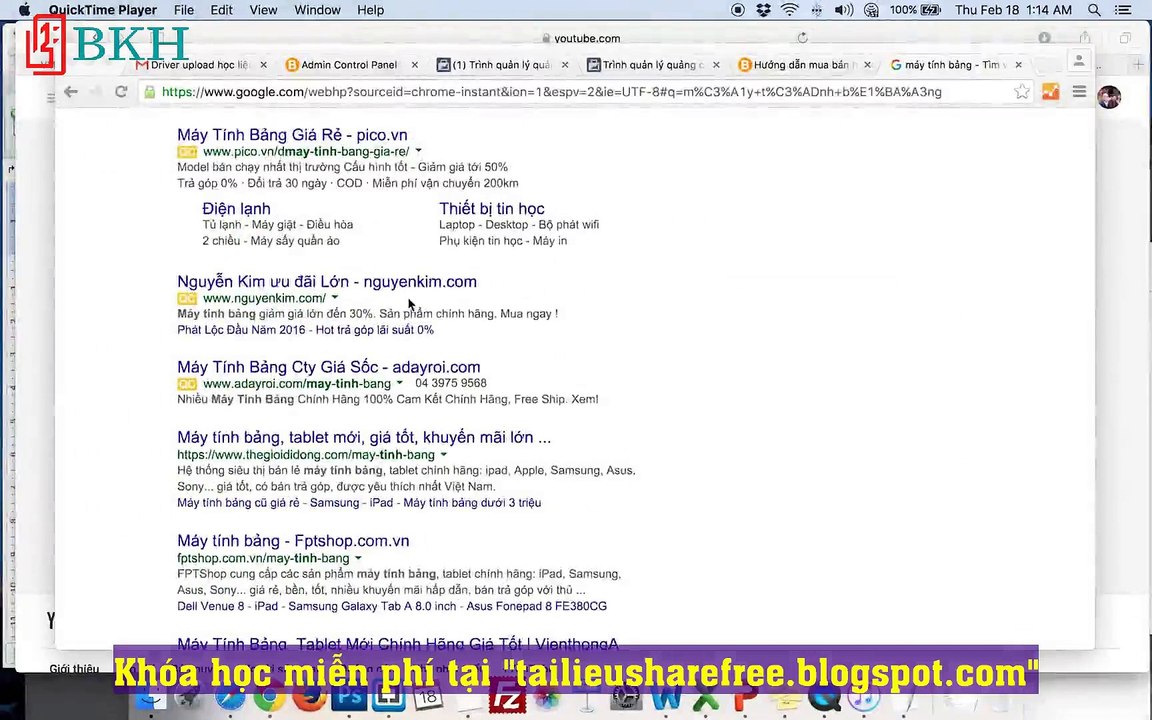The width and height of the screenshot is (1152, 720).
Task: Bookmark this page with the star
Action: (1021, 92)
